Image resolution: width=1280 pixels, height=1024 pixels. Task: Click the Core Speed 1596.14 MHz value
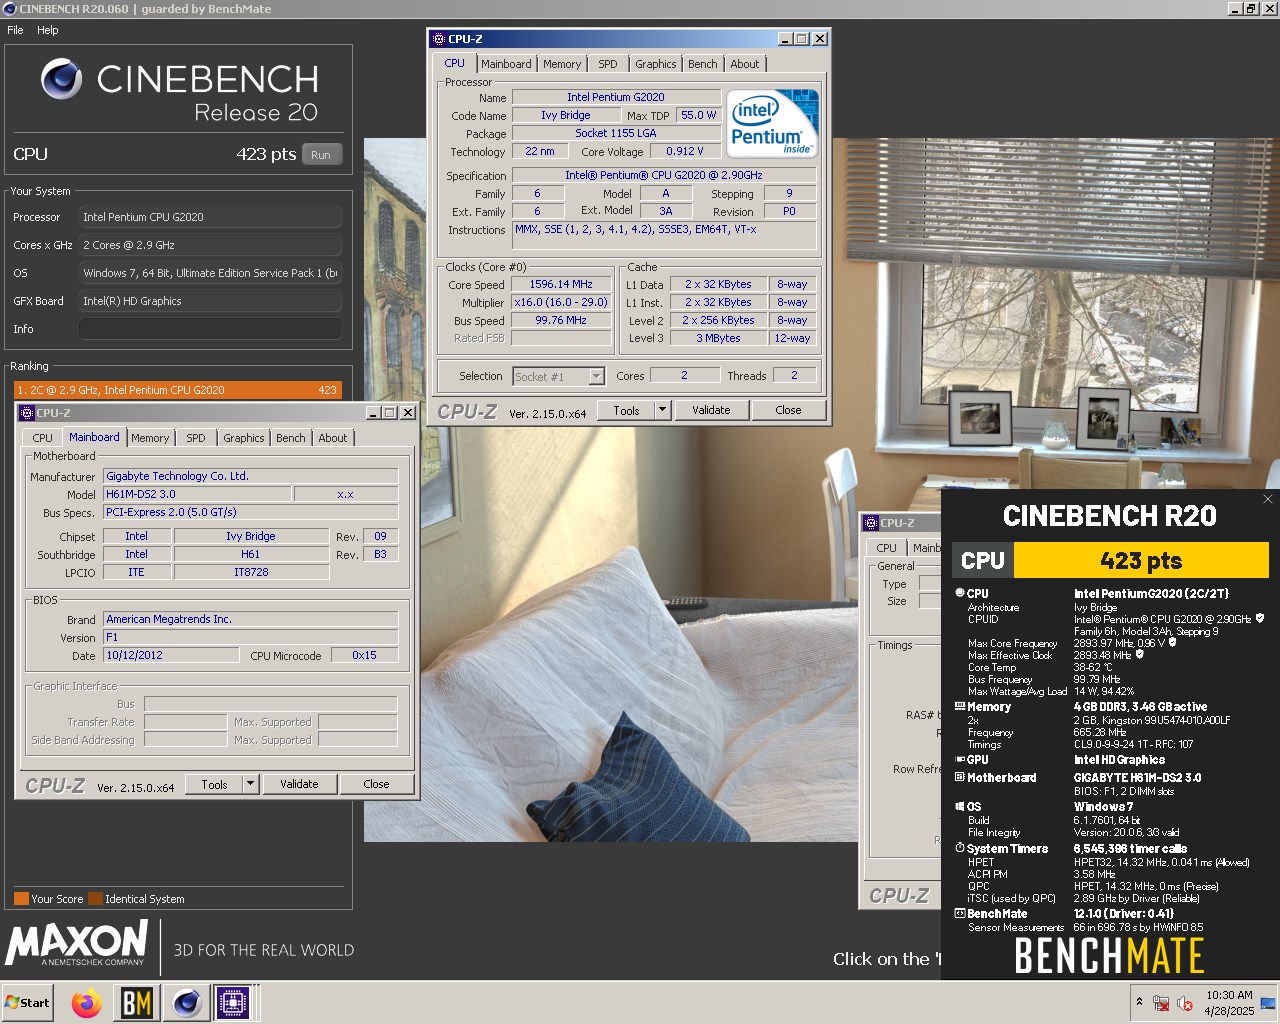tap(561, 284)
